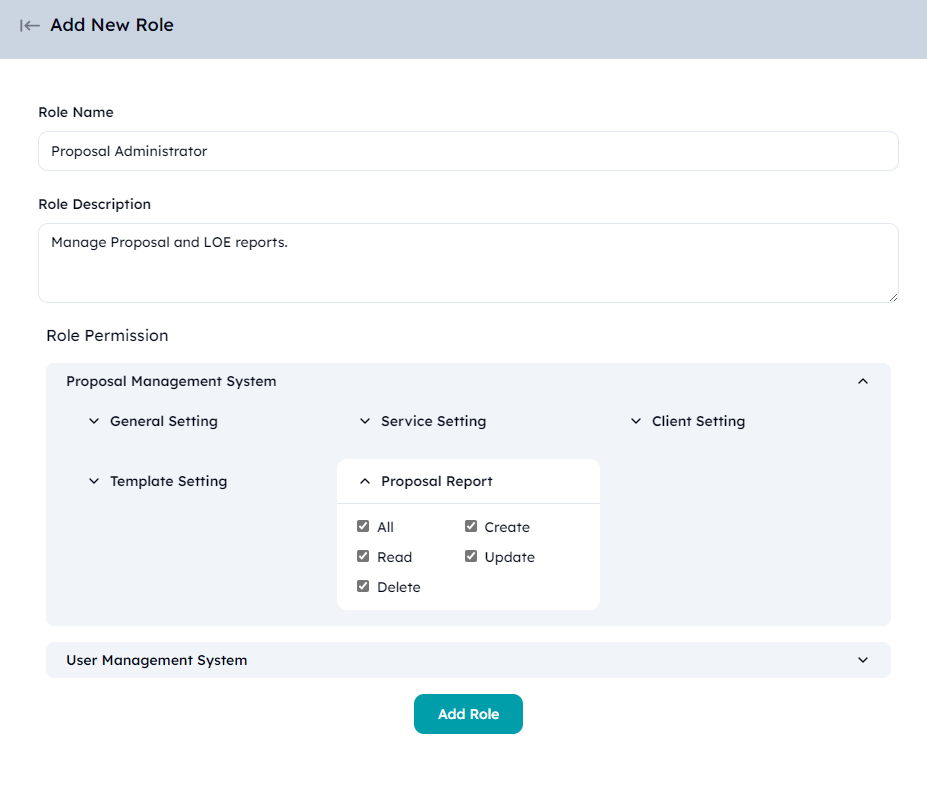Toggle the Create permission checkbox
Viewport: 927px width, 800px height.
(471, 526)
